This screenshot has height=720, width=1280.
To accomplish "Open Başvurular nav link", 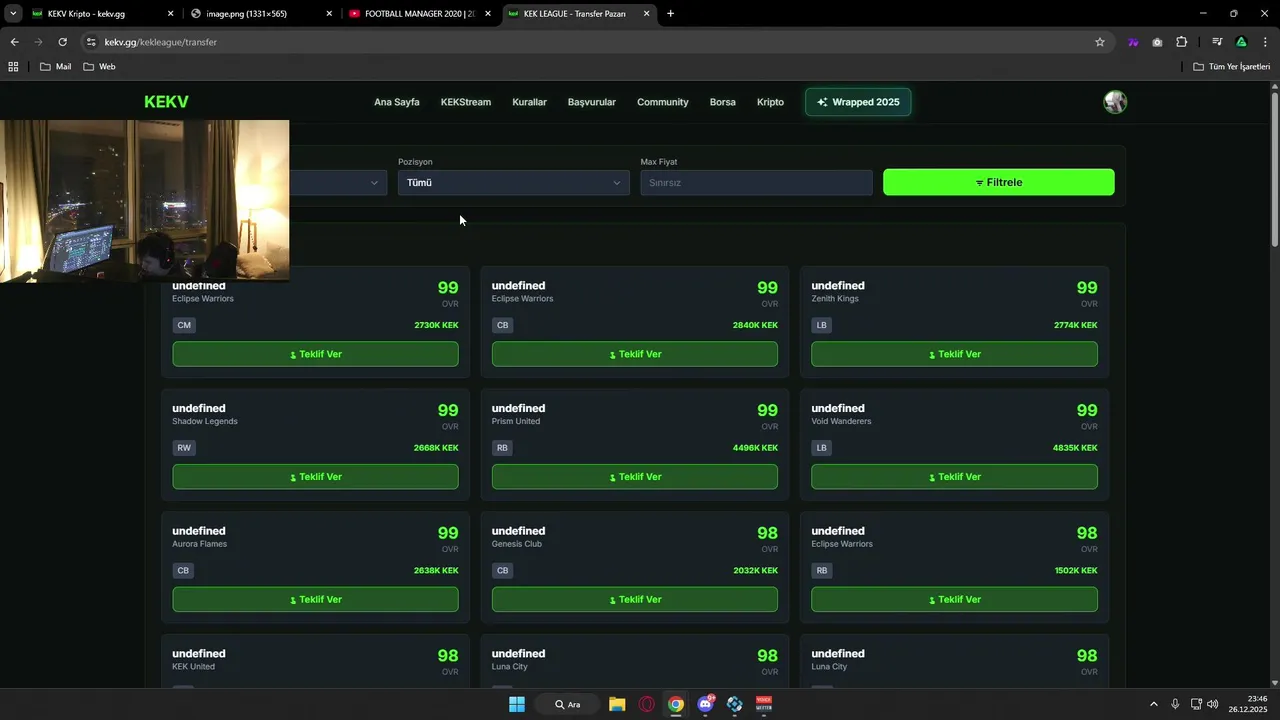I will 592,102.
